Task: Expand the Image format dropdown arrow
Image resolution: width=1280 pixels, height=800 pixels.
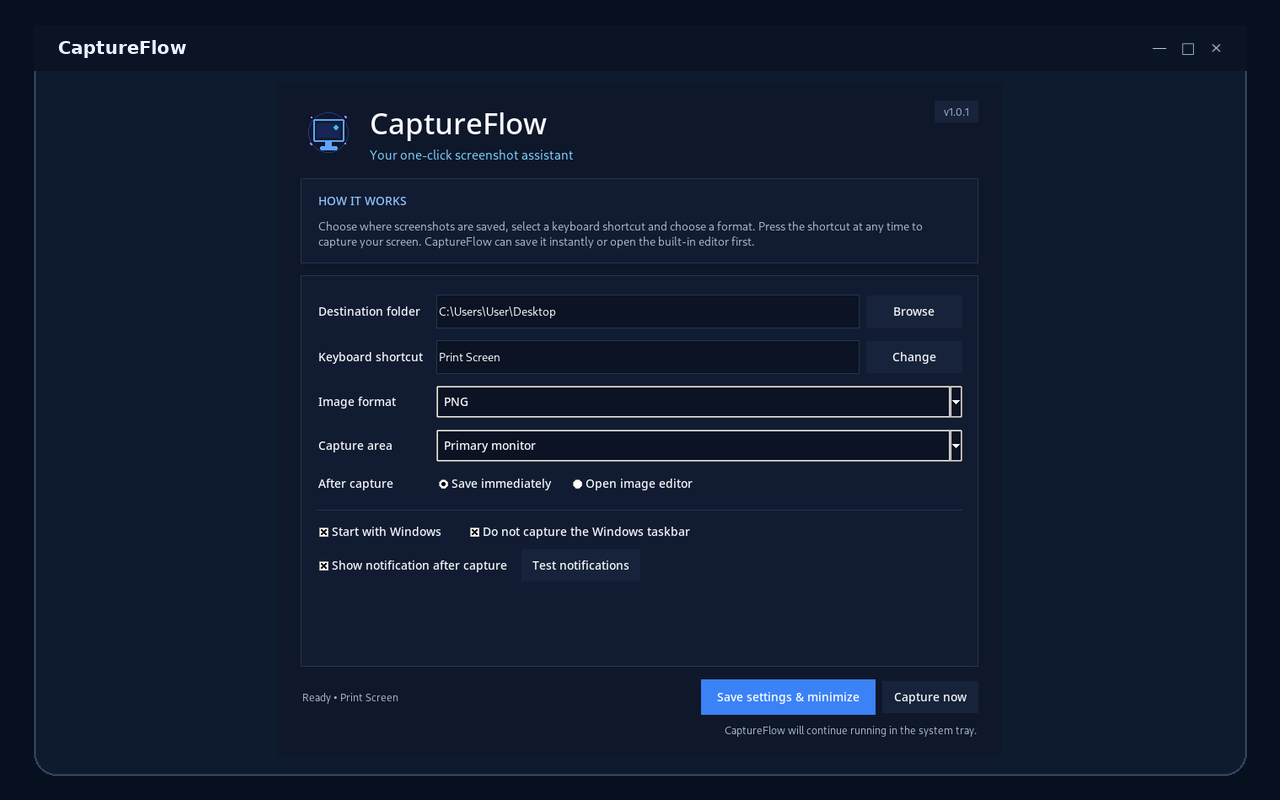Action: 956,402
